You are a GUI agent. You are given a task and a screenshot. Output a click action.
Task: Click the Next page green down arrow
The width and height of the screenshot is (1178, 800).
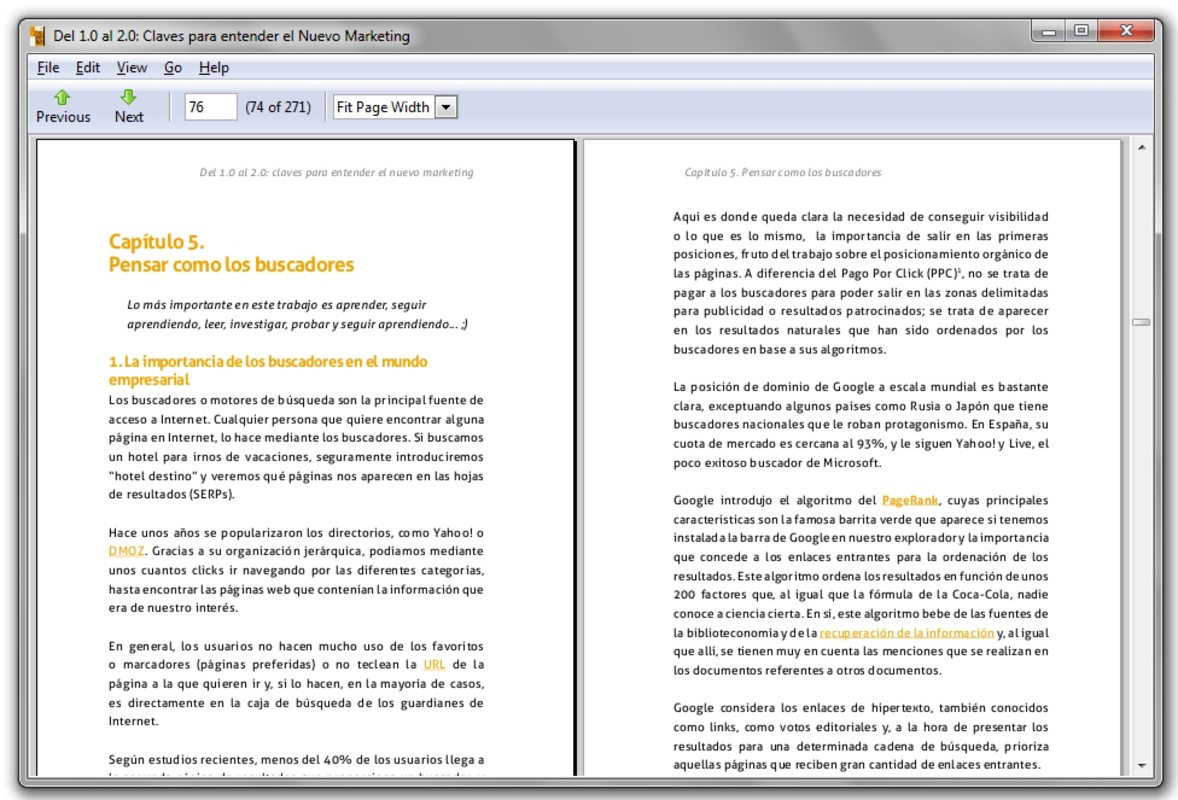pyautogui.click(x=128, y=97)
